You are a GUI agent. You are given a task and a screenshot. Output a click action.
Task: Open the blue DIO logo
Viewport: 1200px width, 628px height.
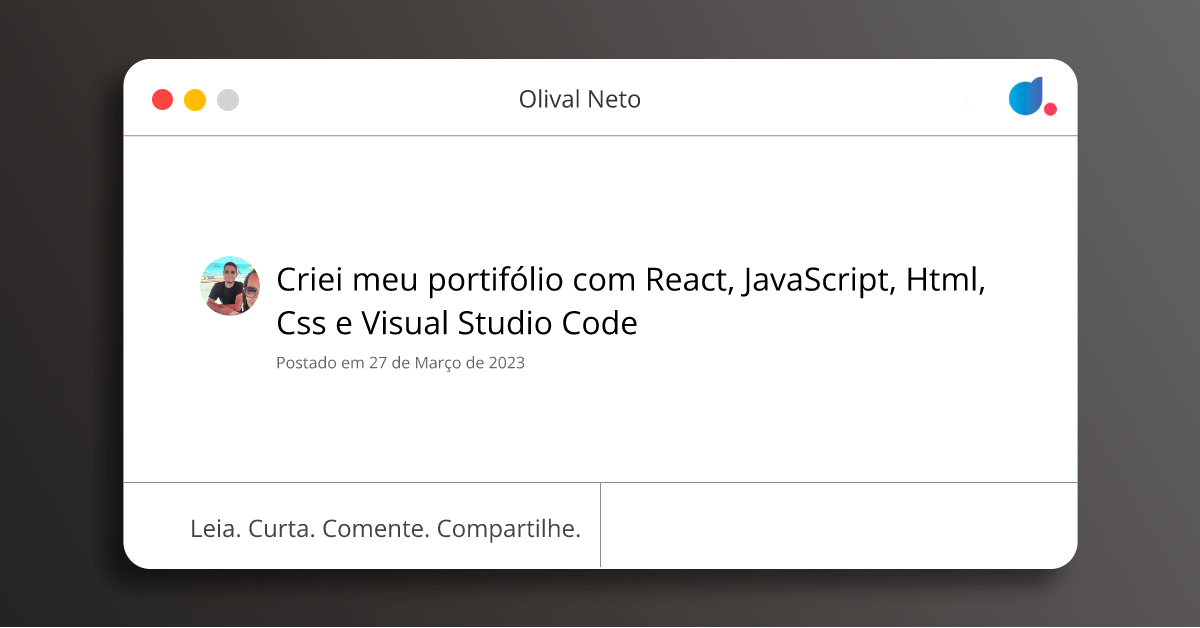[1026, 96]
